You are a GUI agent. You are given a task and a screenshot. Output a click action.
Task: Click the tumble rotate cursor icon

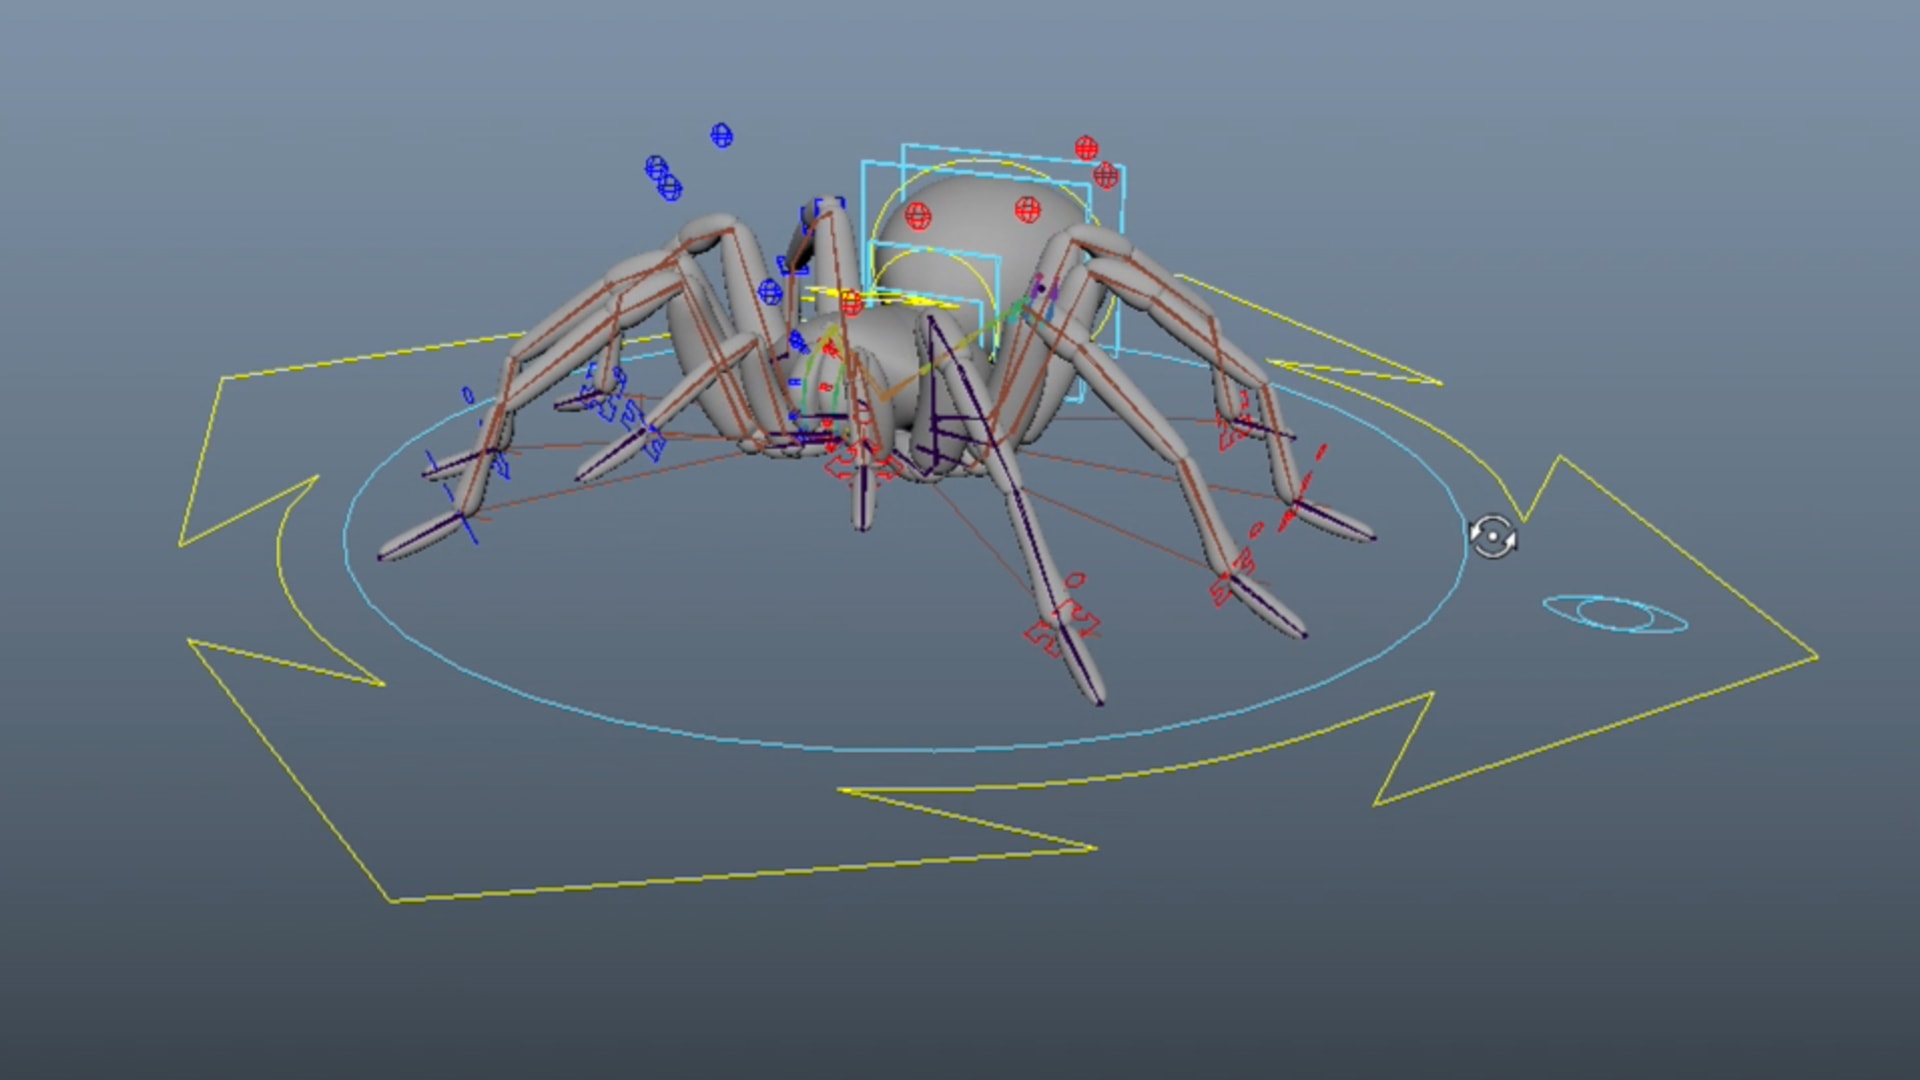[x=1492, y=537]
